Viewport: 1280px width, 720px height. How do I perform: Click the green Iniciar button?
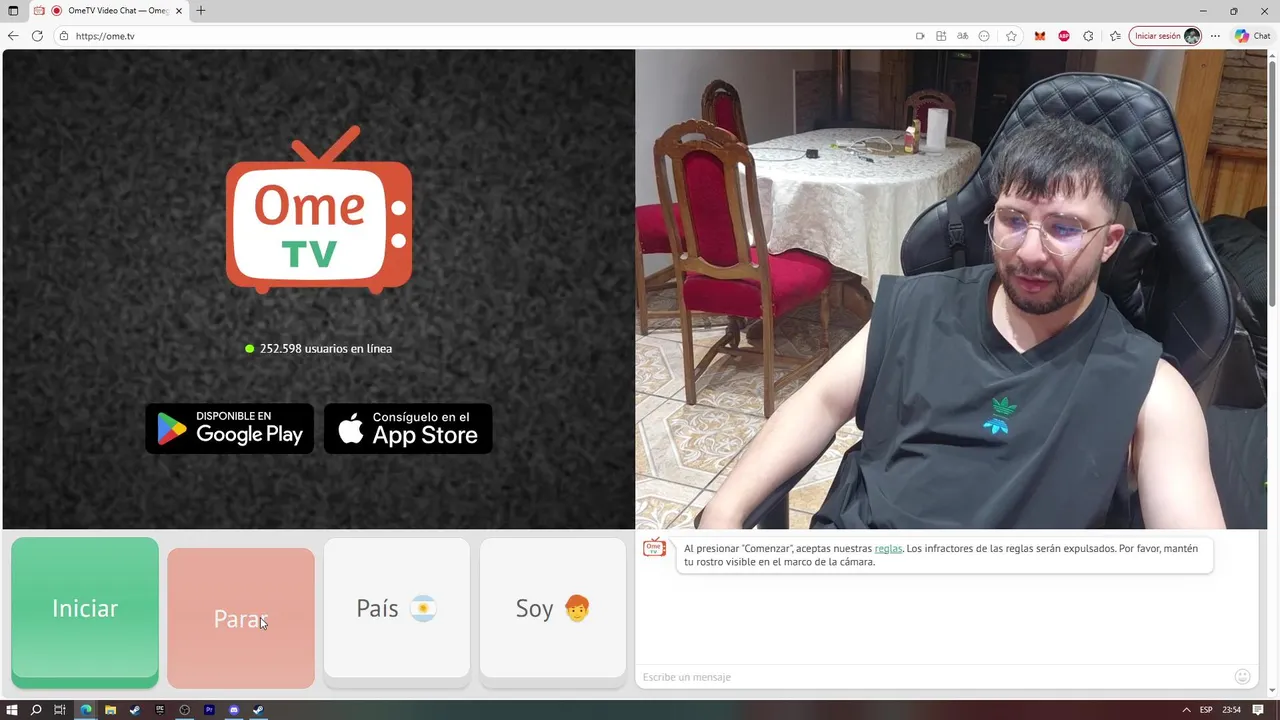click(x=85, y=612)
